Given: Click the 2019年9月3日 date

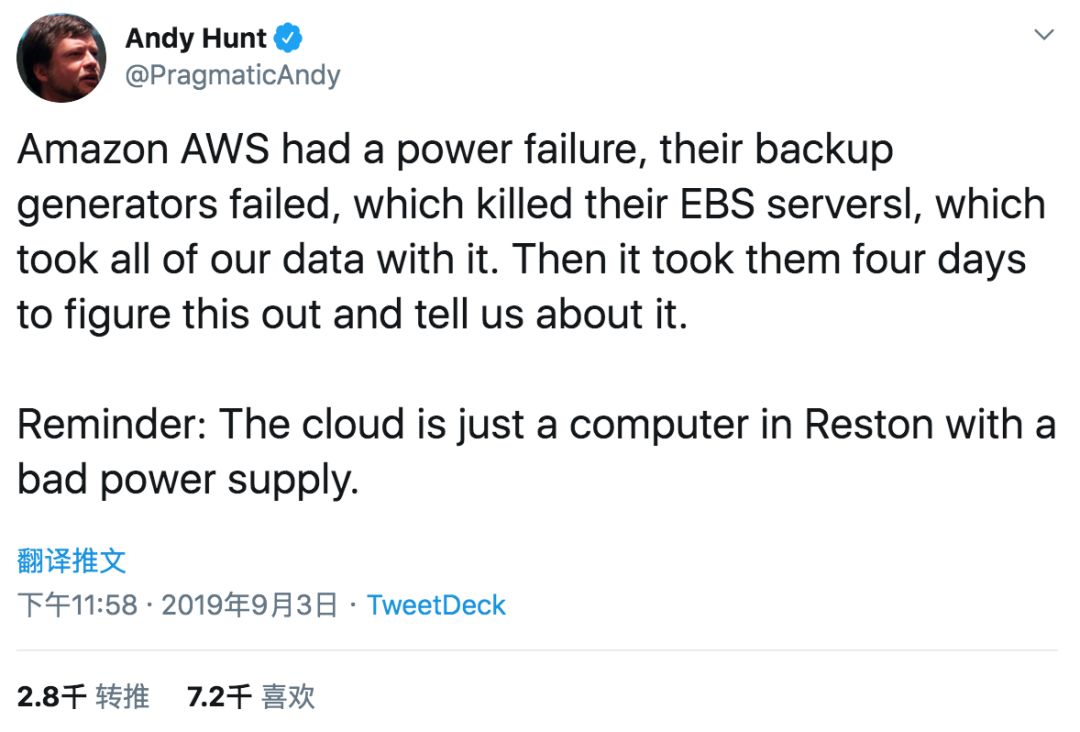Looking at the screenshot, I should [249, 605].
